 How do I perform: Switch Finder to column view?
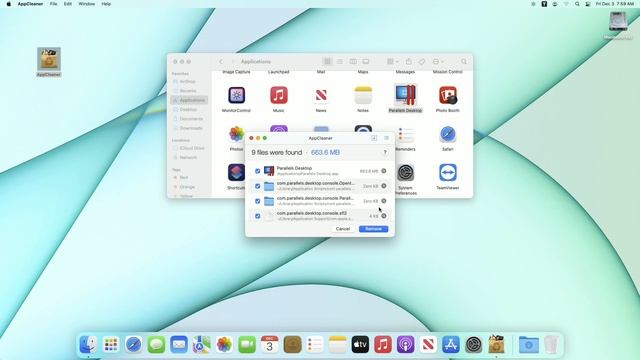pos(353,62)
